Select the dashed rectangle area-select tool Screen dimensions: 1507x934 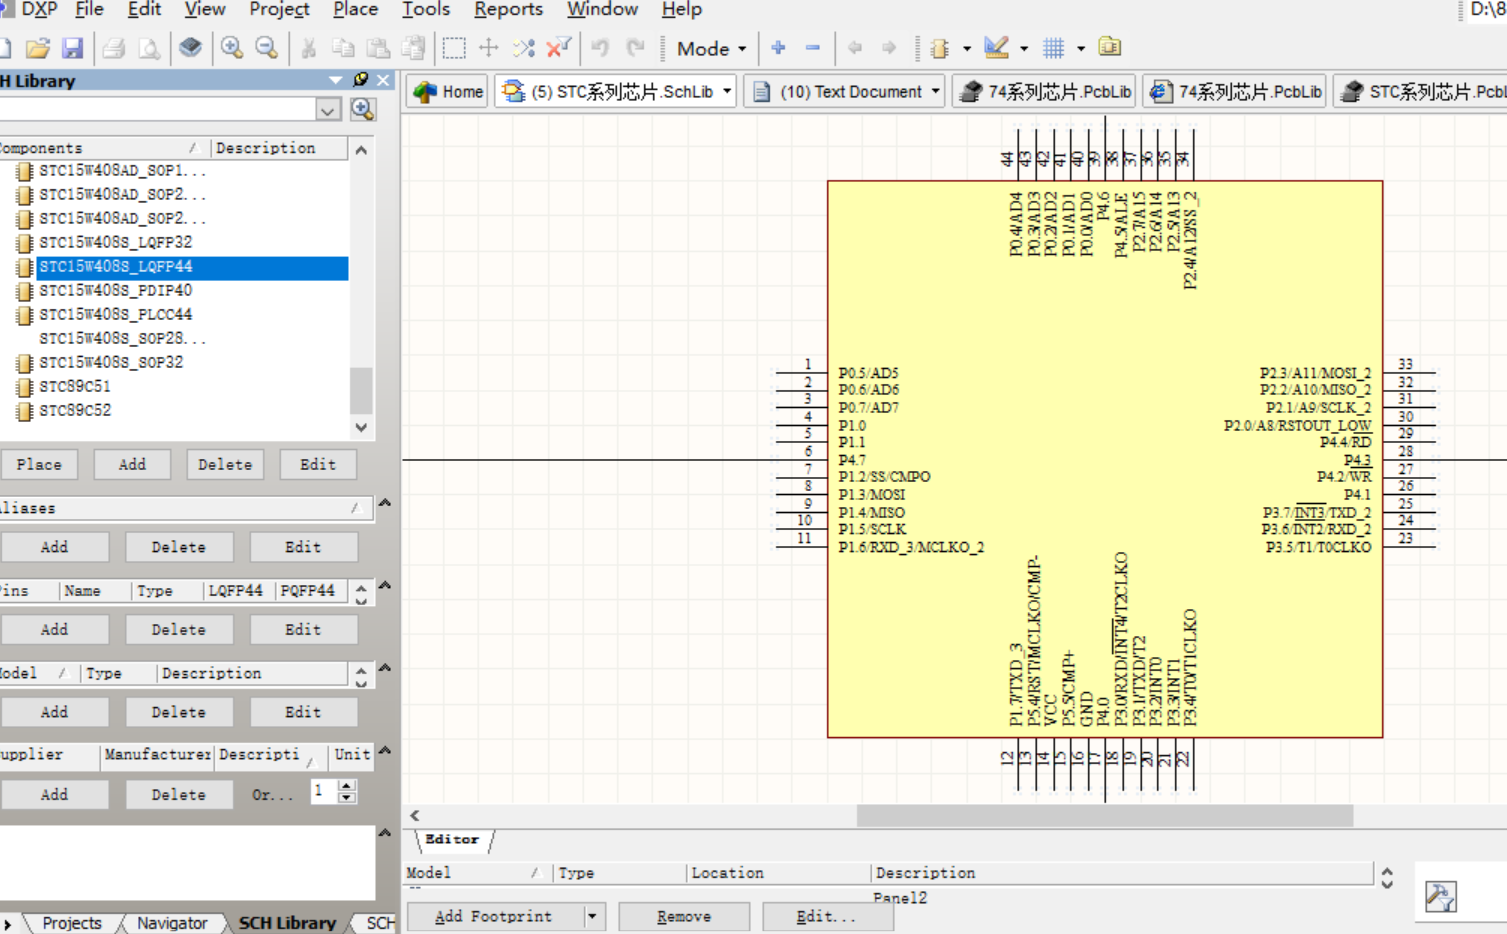454,48
